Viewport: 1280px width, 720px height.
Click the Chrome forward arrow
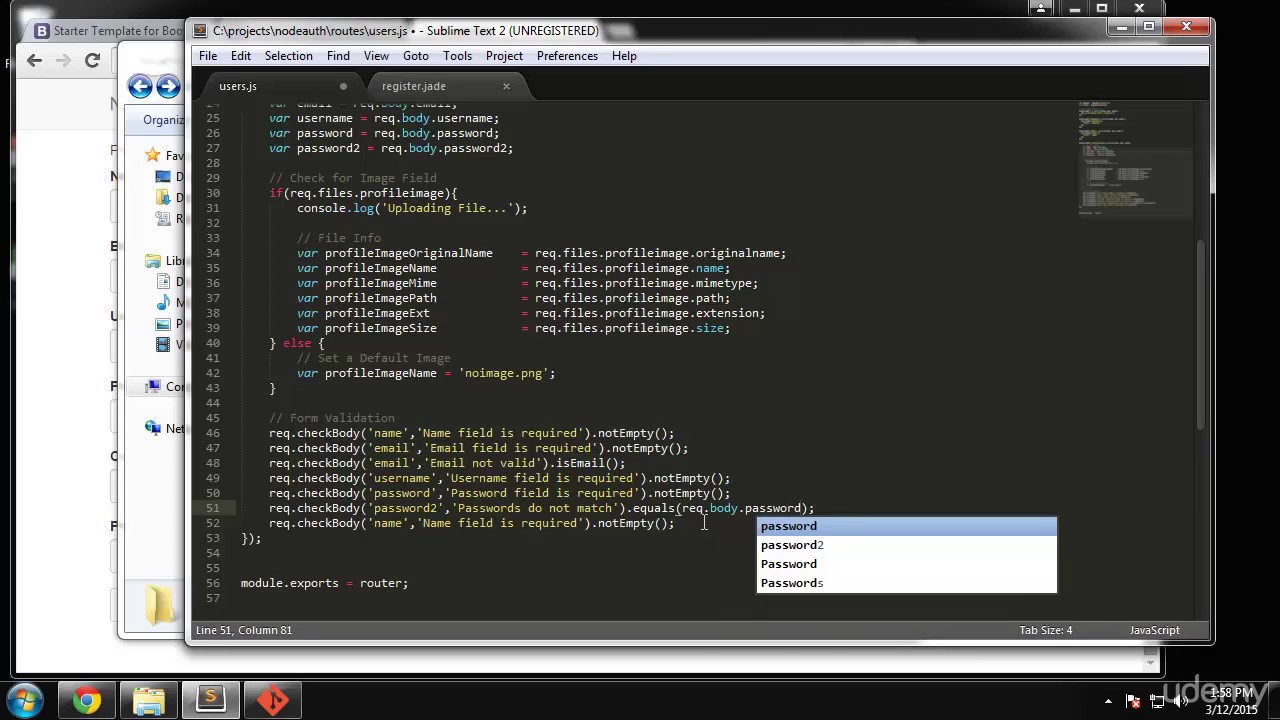pos(63,61)
